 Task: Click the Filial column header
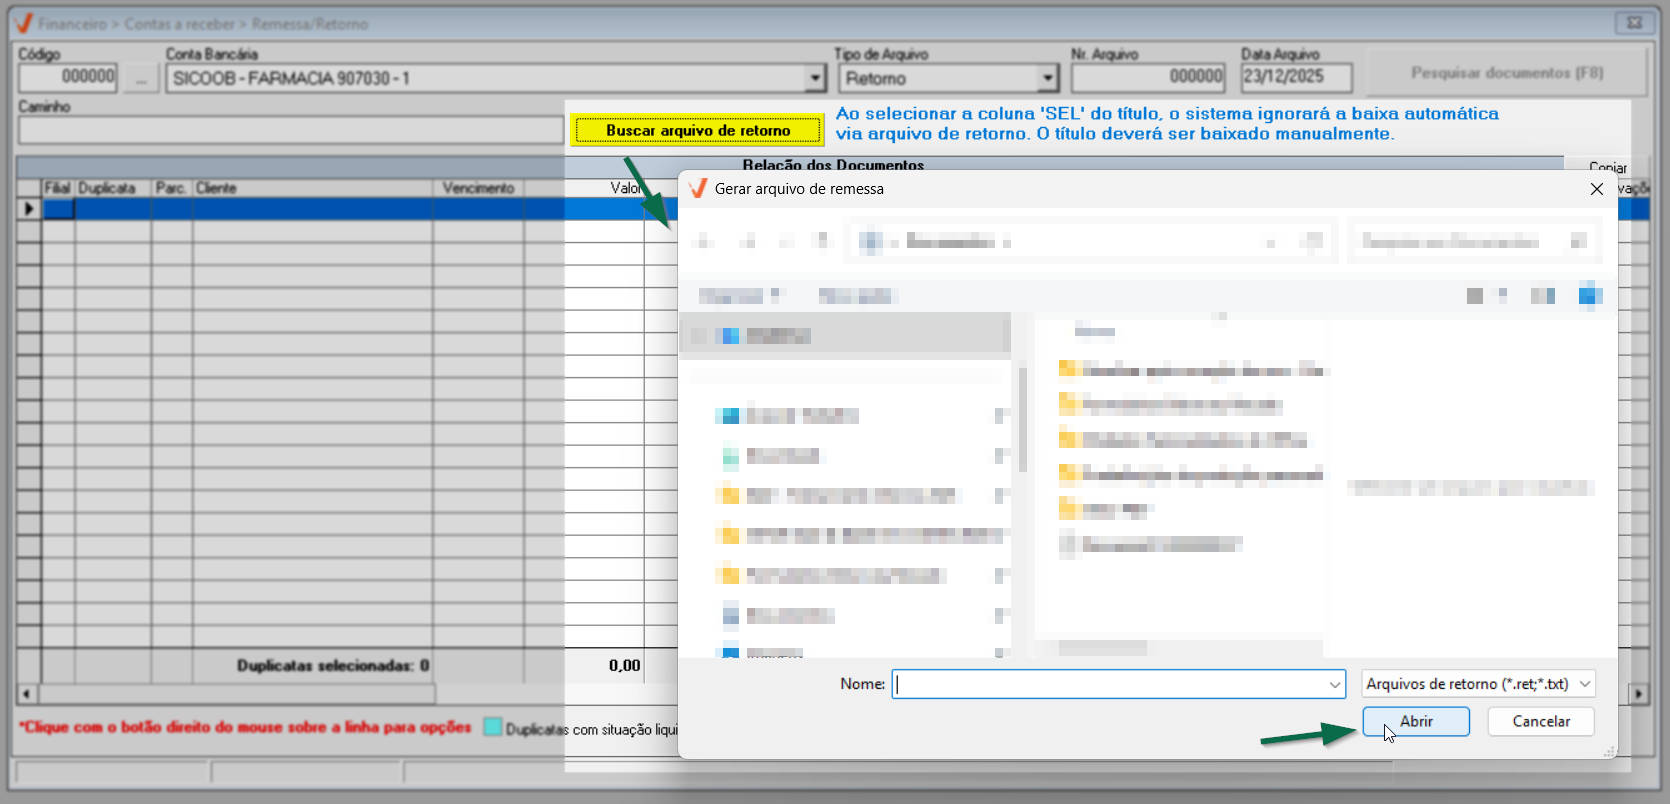pos(57,188)
